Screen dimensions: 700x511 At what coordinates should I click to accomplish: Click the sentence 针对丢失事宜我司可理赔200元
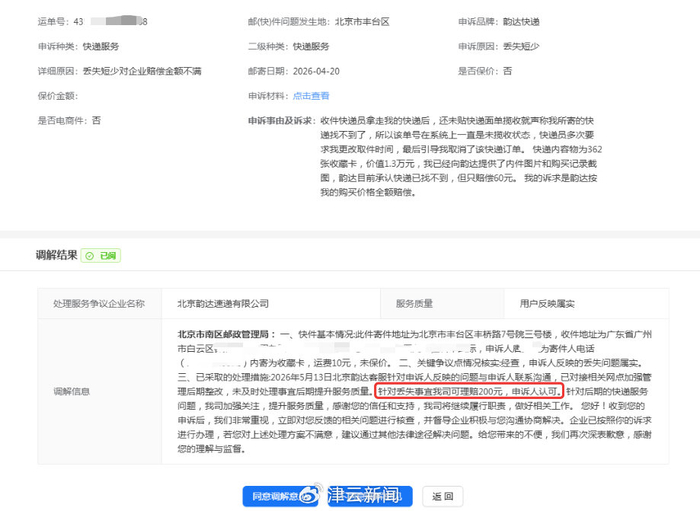[x=440, y=391]
